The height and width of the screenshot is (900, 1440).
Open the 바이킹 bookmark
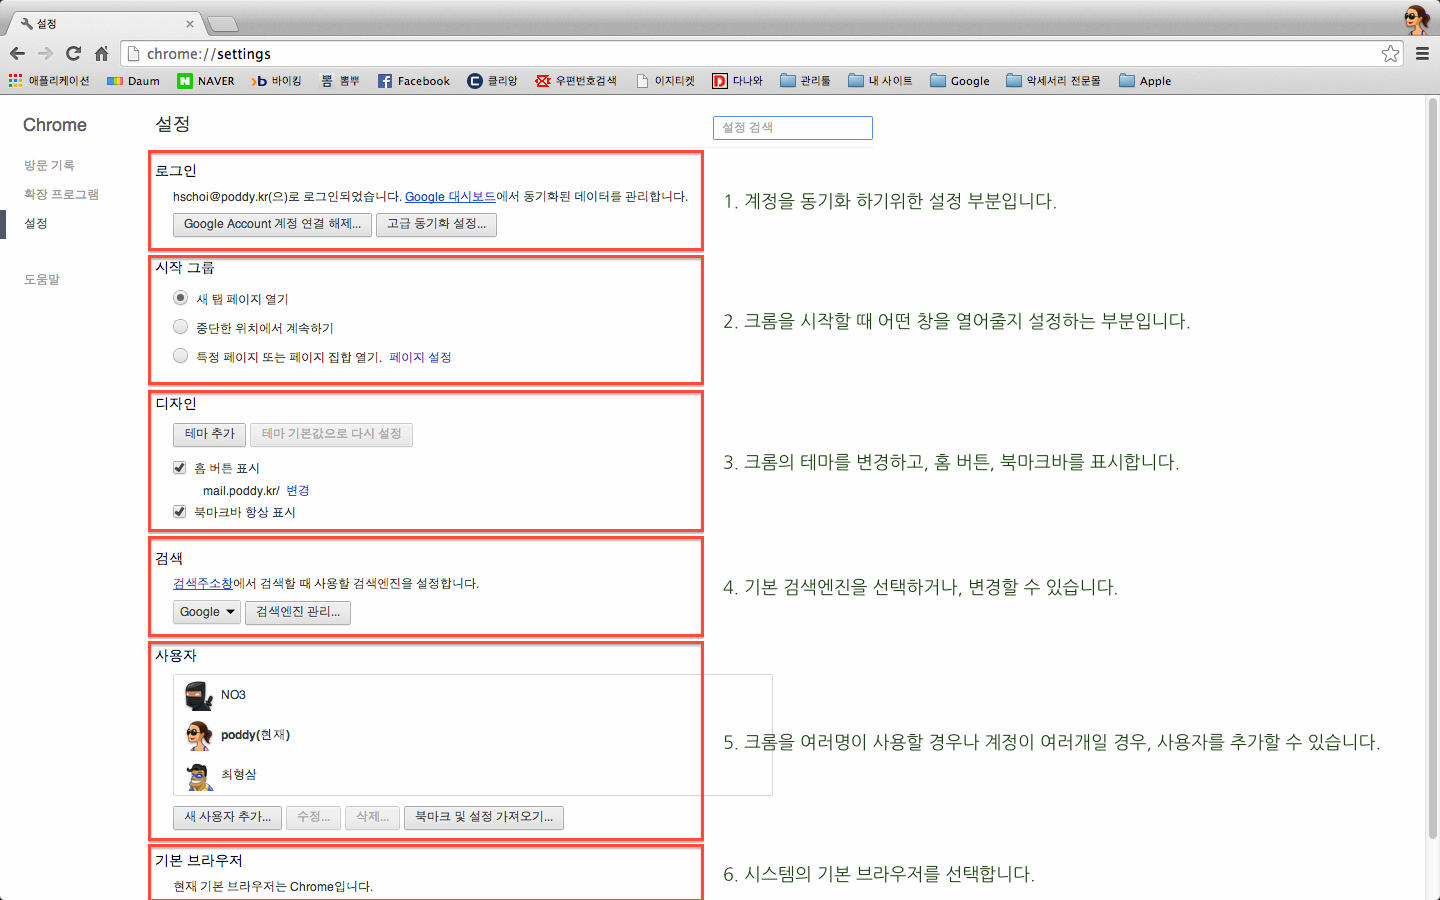[277, 81]
